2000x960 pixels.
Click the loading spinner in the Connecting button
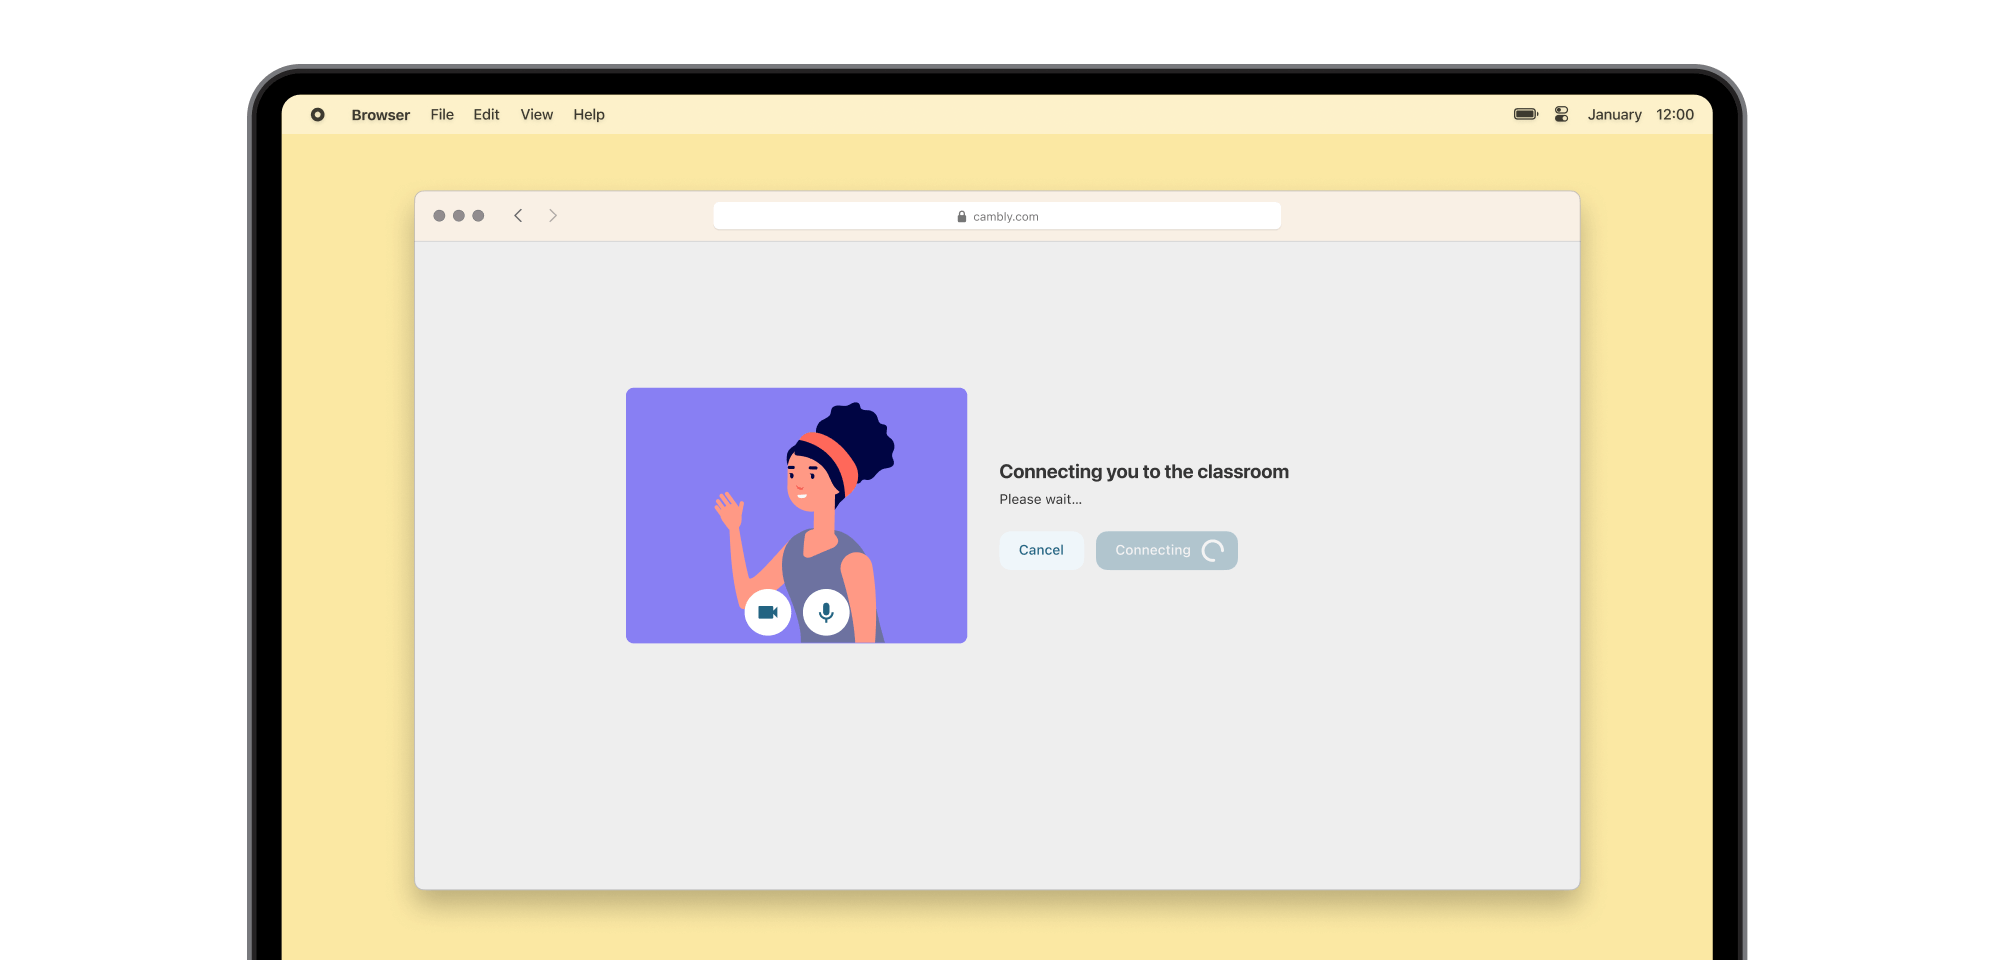click(1212, 550)
